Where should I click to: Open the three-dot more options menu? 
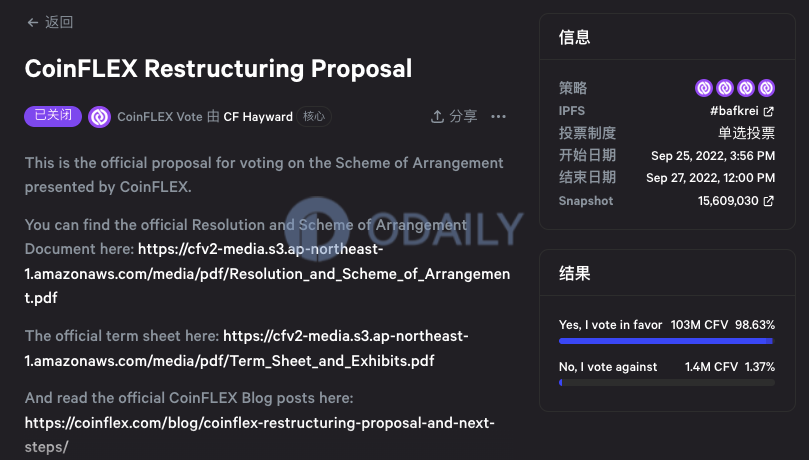pyautogui.click(x=498, y=117)
